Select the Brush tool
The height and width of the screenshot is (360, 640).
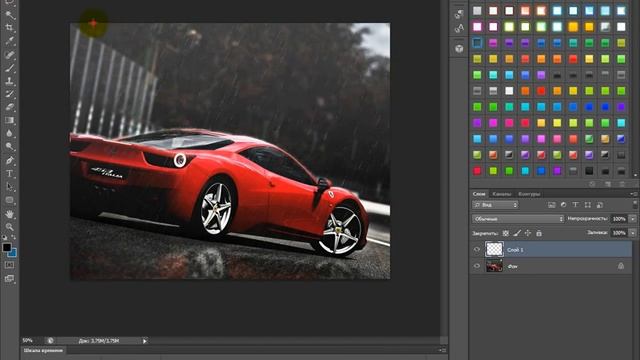[x=10, y=68]
